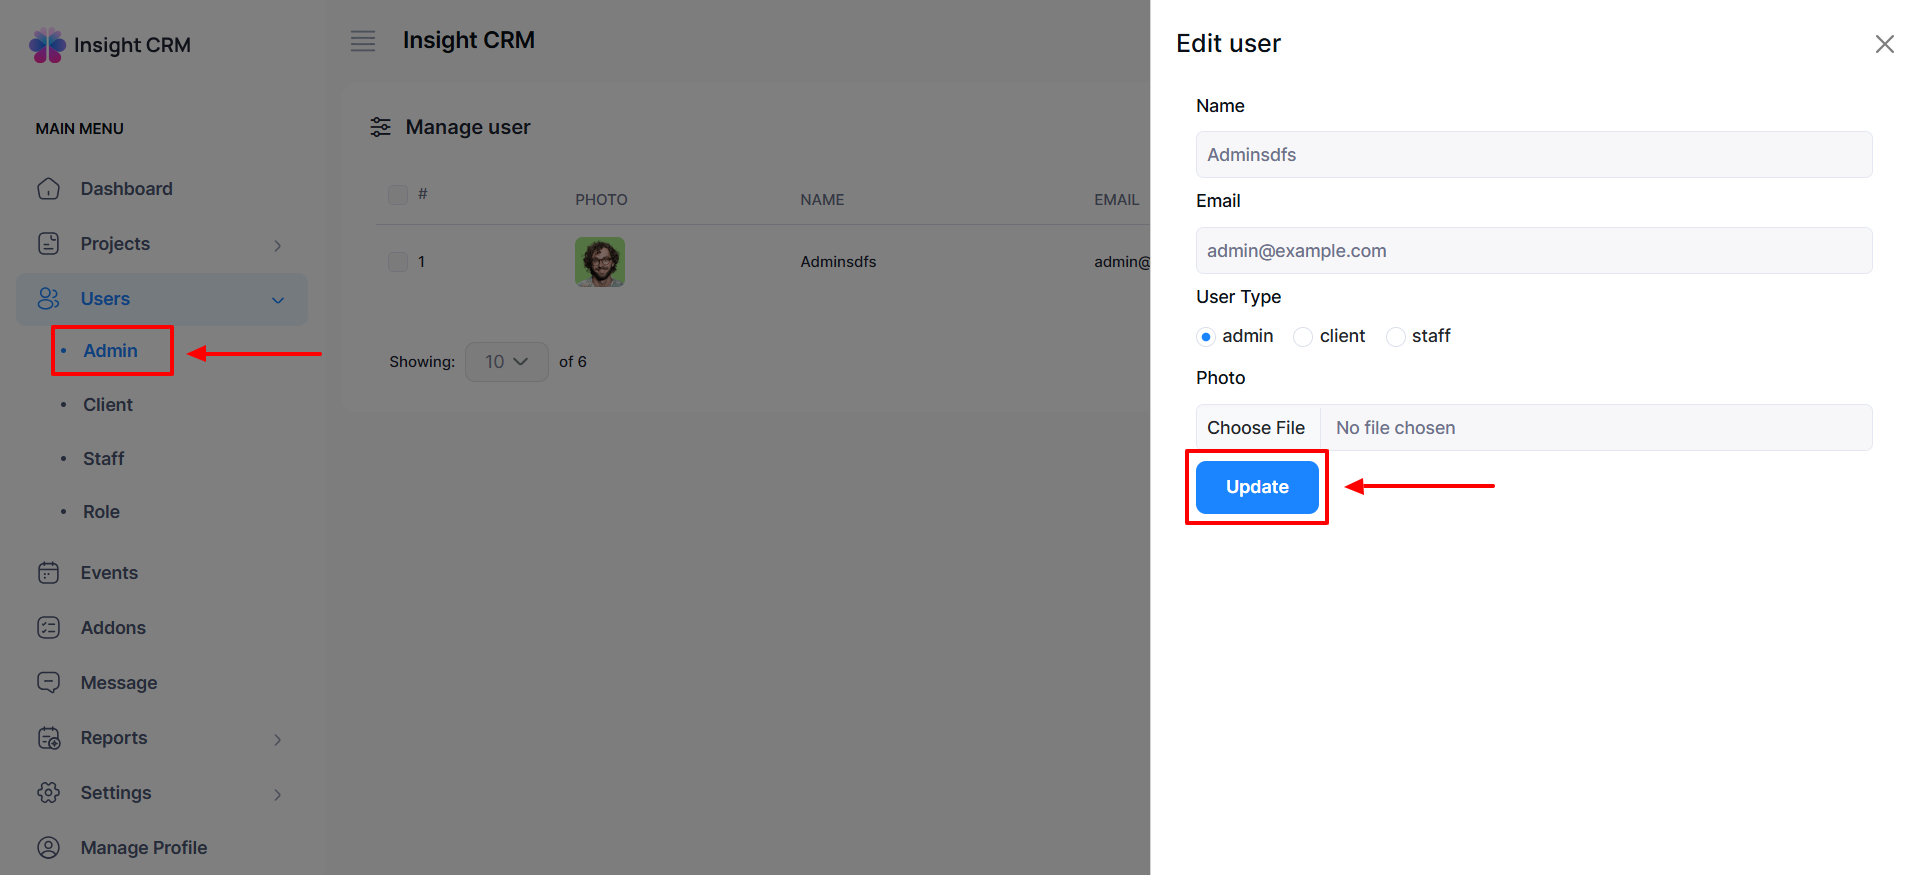Go to the Role submenu item
1917x875 pixels.
[101, 512]
